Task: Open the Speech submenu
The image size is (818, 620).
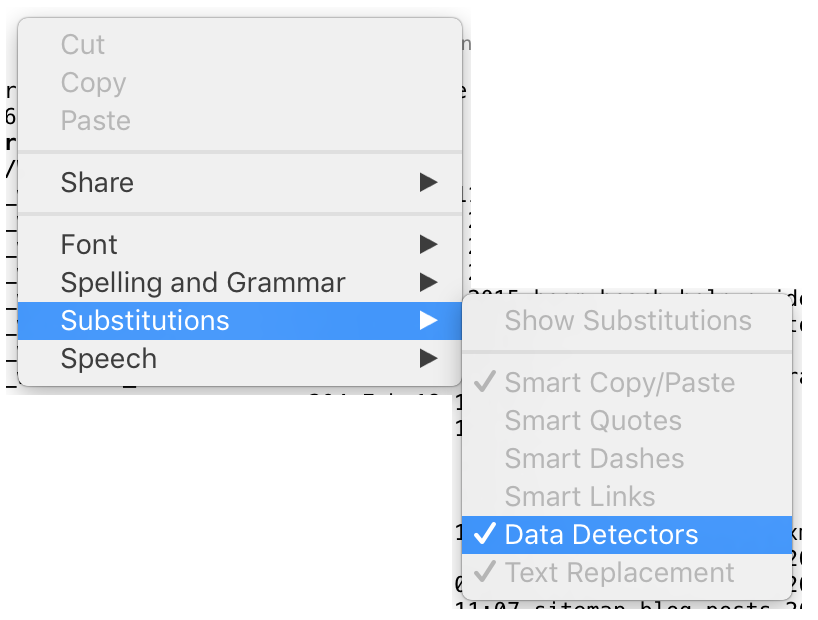Action: [240, 359]
